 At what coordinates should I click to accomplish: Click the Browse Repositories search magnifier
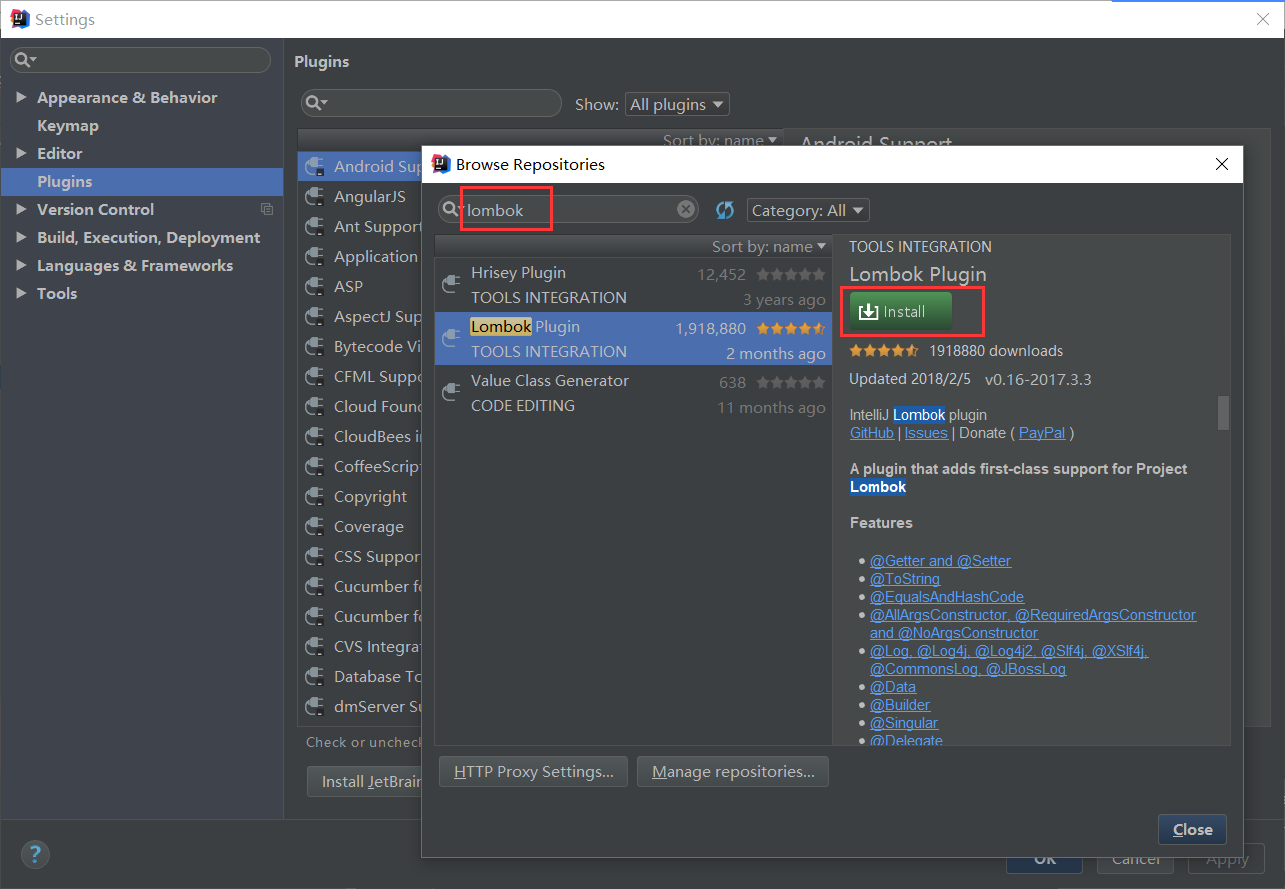pos(453,209)
